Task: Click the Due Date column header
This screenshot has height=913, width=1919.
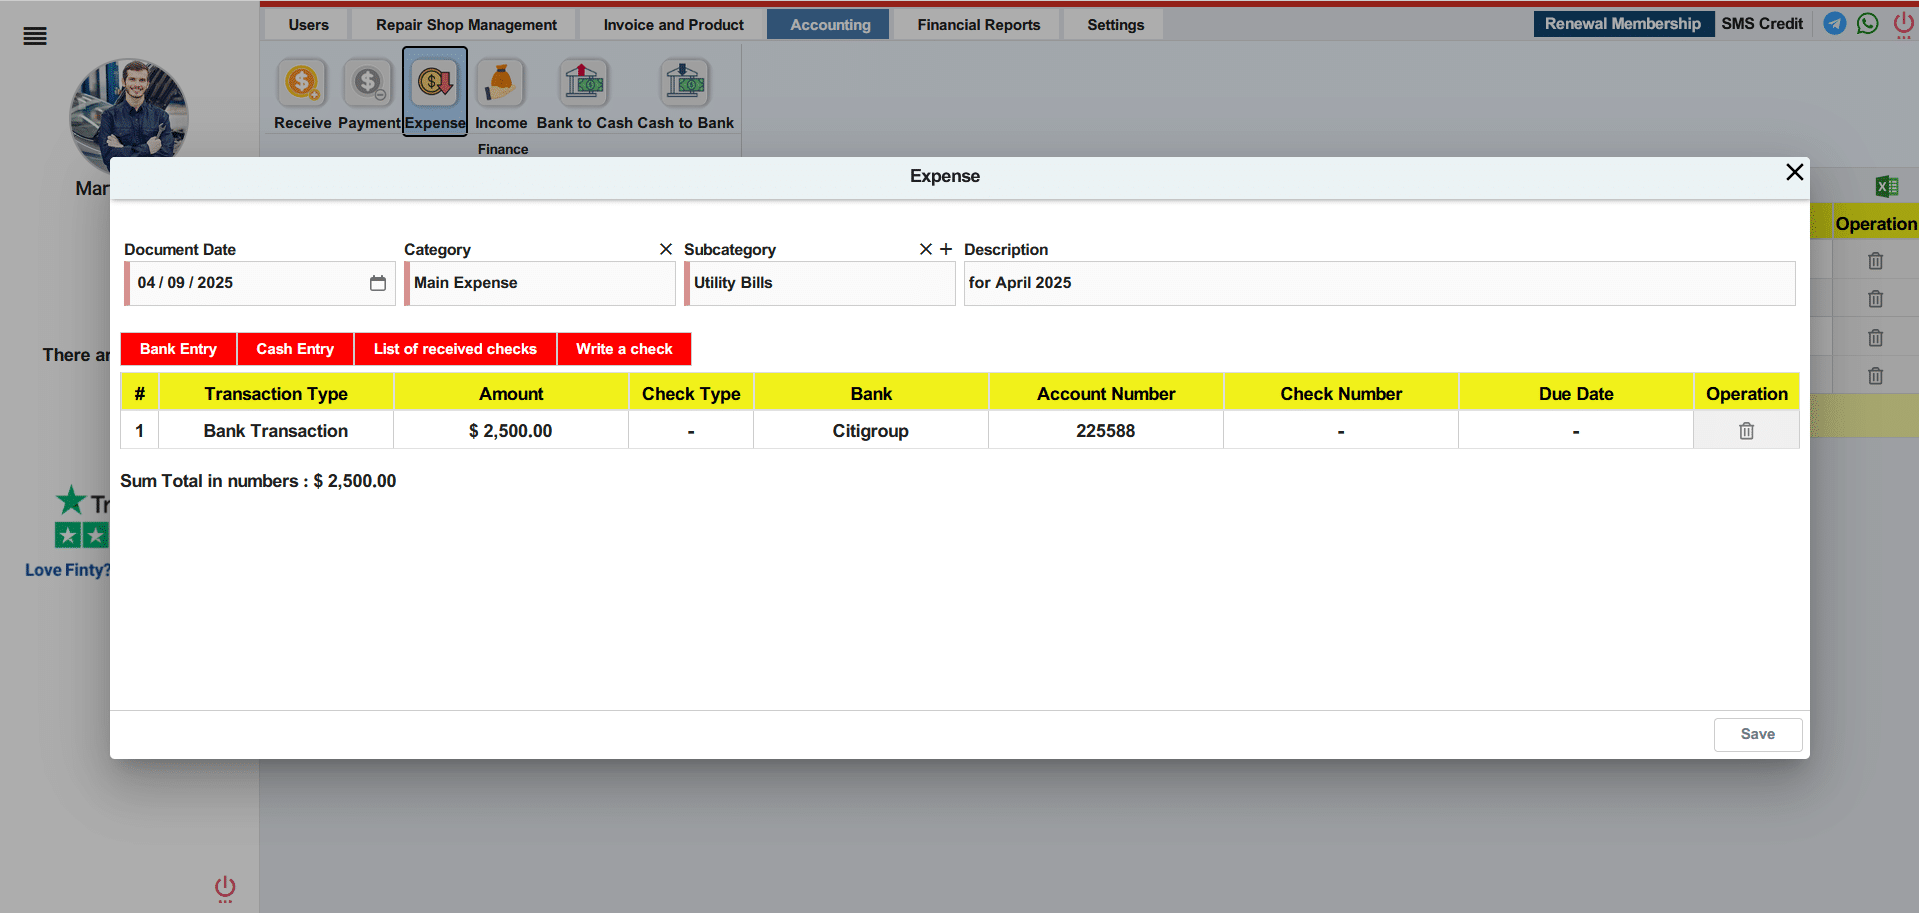Action: [1576, 394]
